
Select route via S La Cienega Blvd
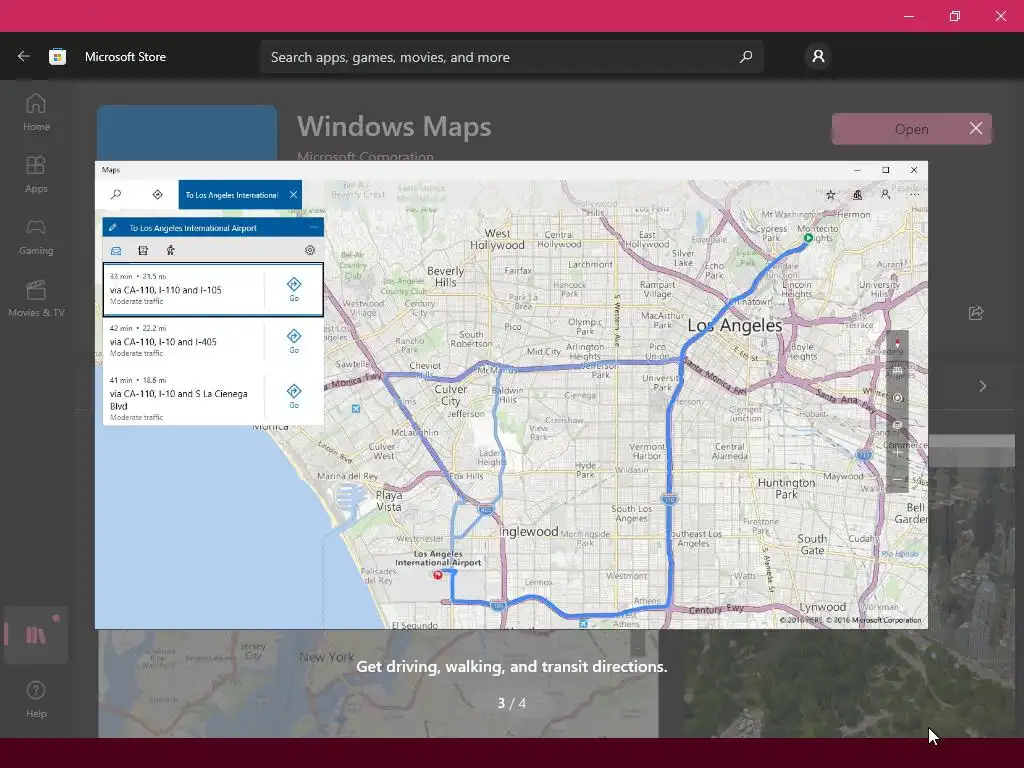[x=213, y=398]
